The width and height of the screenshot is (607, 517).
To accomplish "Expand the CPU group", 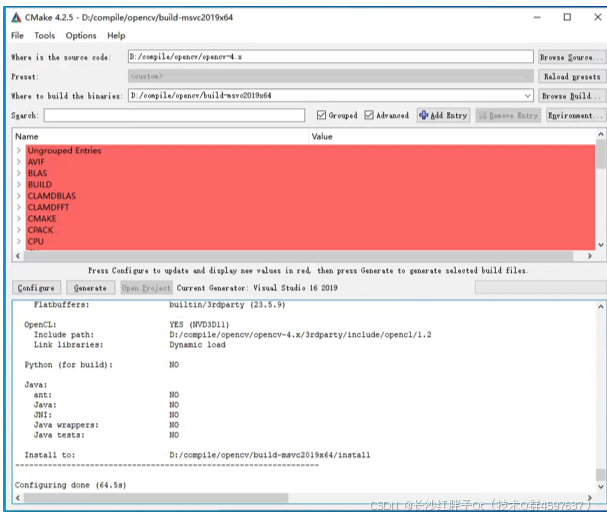I will pyautogui.click(x=18, y=241).
